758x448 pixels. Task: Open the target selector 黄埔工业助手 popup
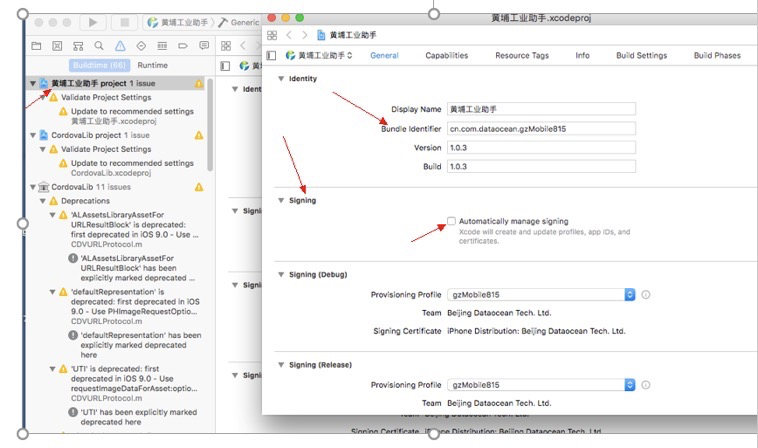click(319, 56)
